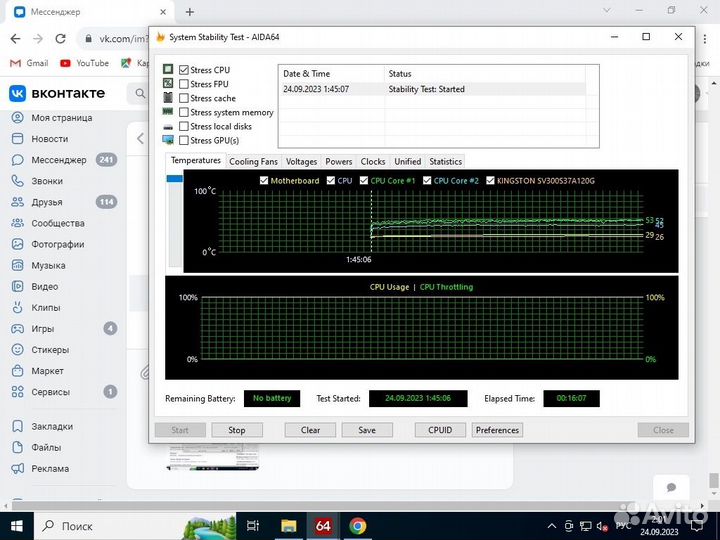This screenshot has height=540, width=720.
Task: Click the Stress CPU chip icon
Action: point(168,69)
